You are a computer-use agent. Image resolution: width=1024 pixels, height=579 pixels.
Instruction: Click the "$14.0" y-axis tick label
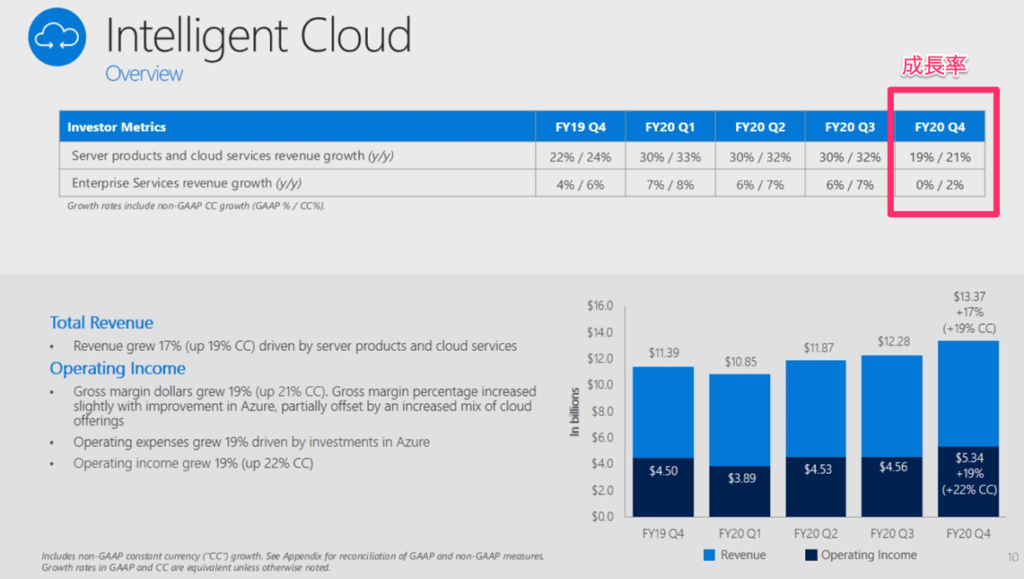tap(600, 332)
